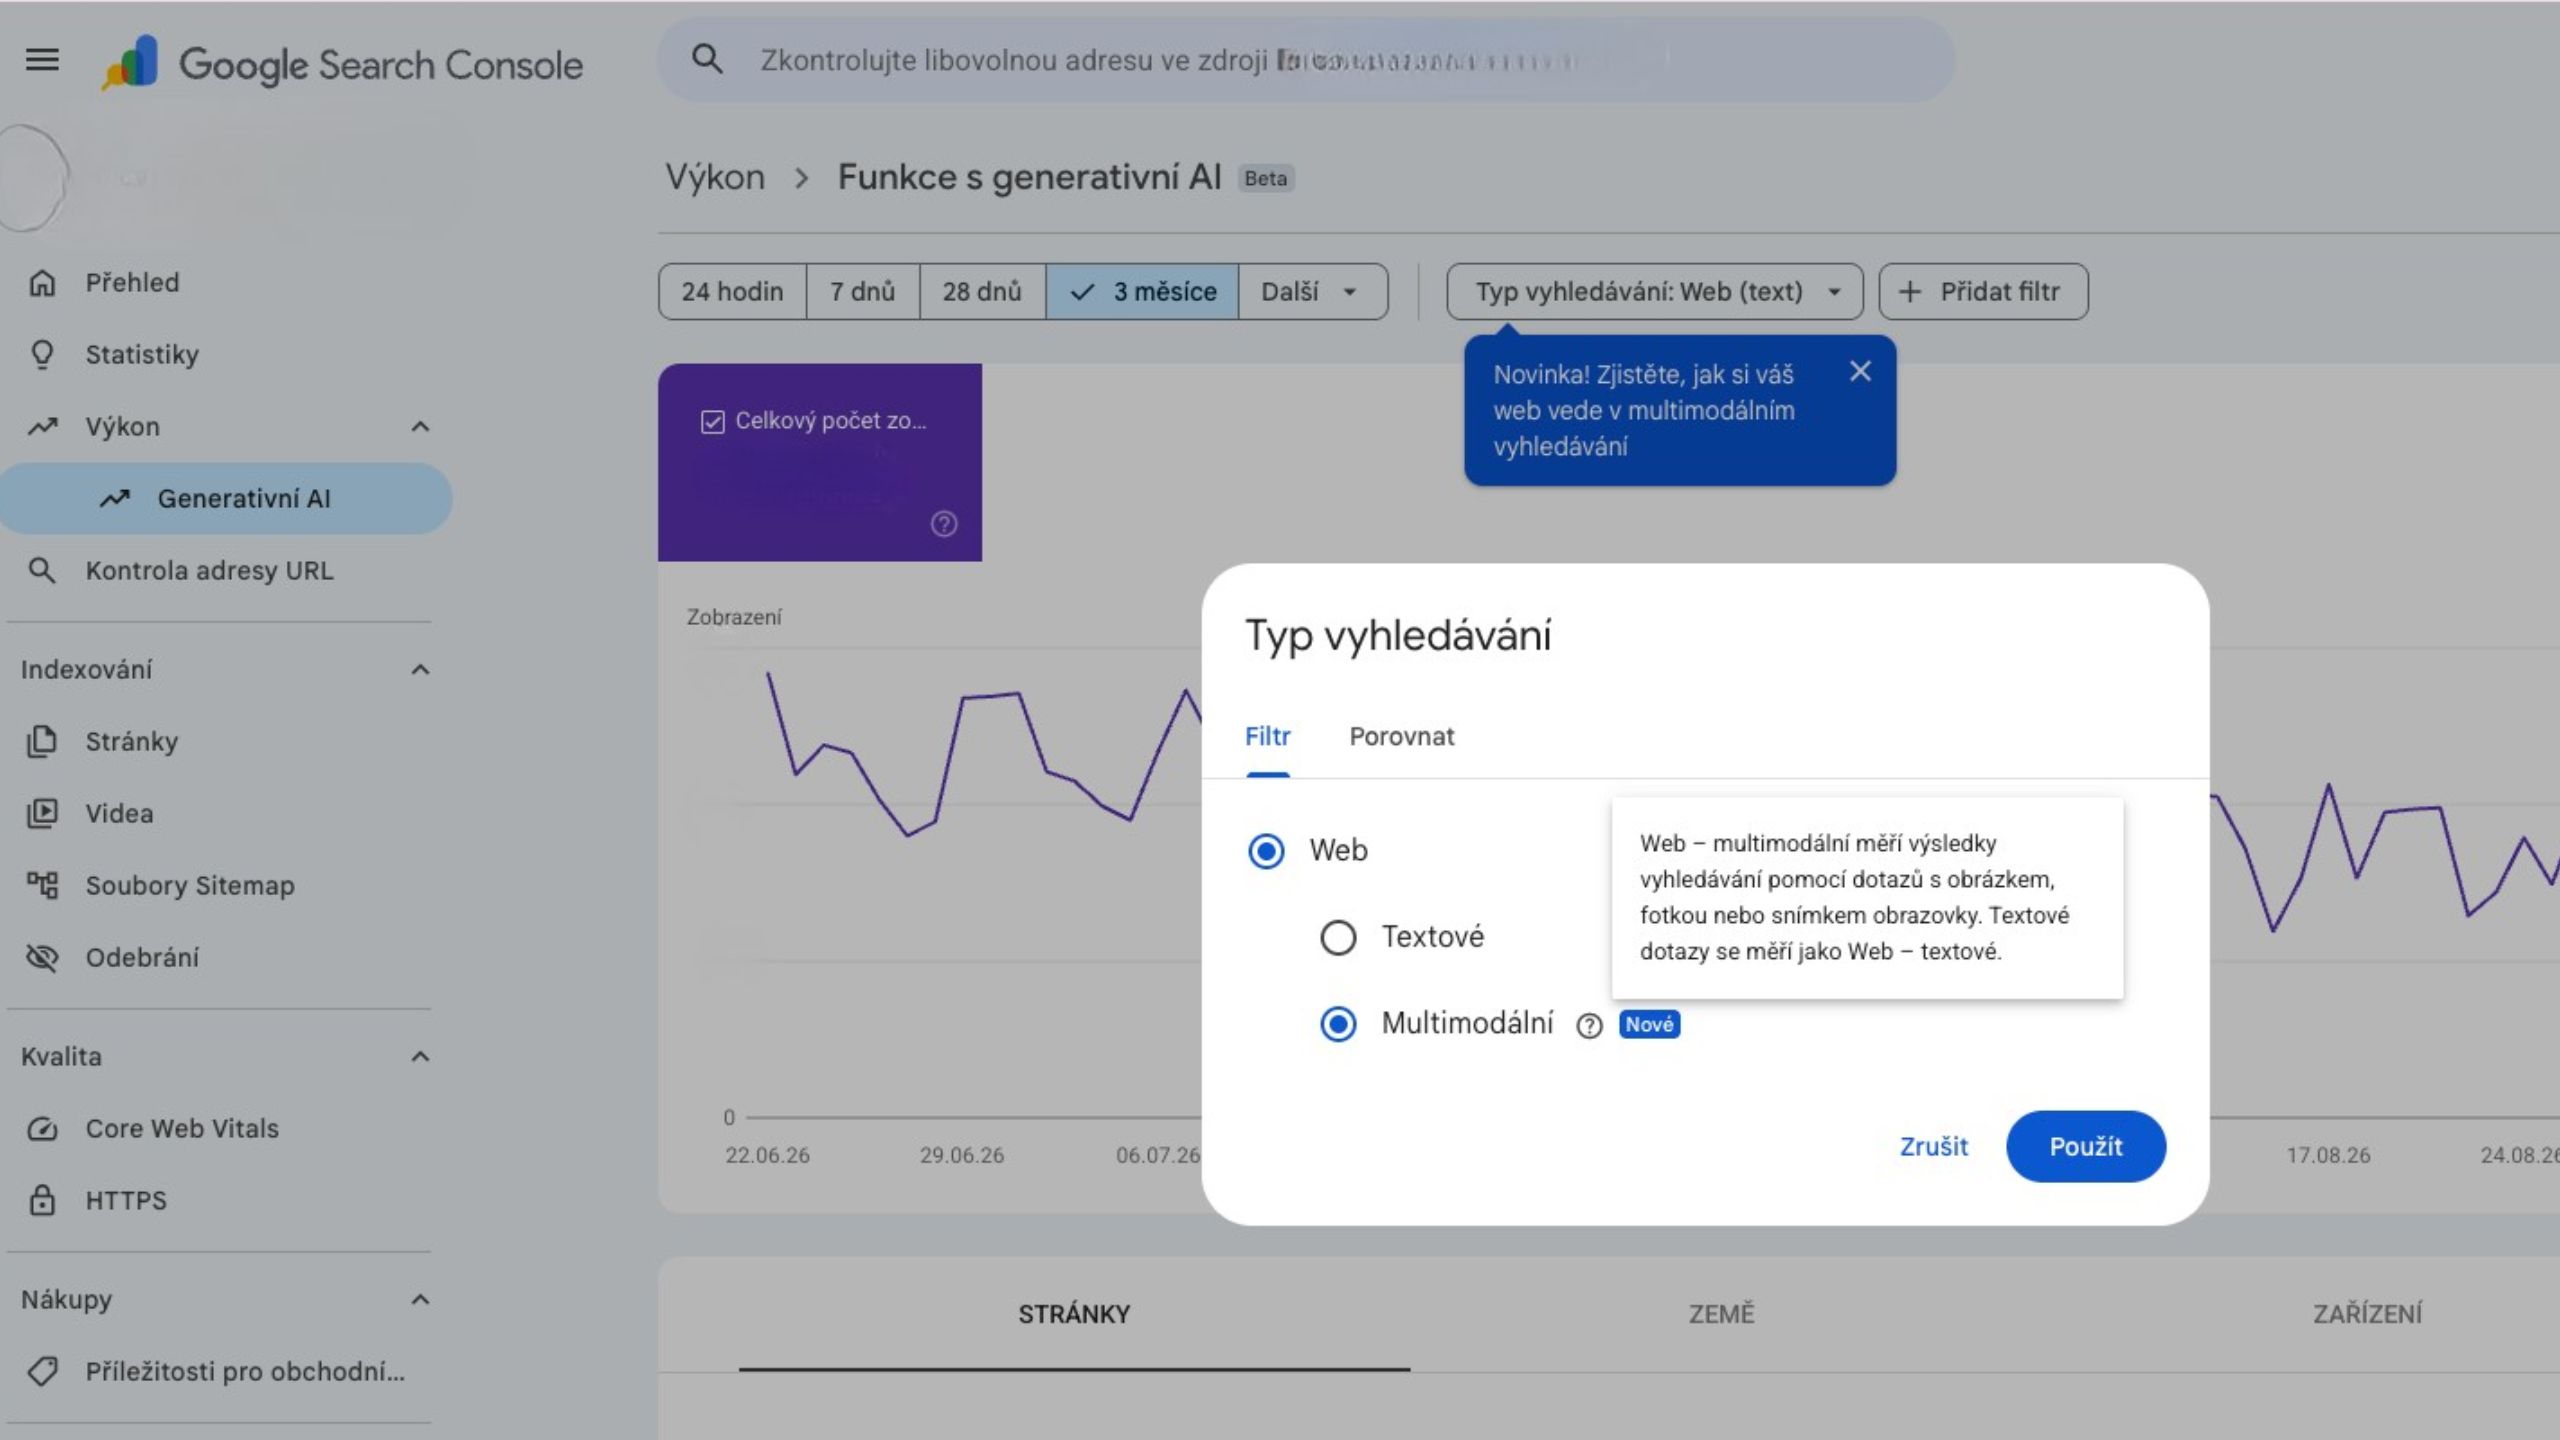Click Zrušit to cancel dialog
The image size is (2560, 1440).
[1933, 1147]
